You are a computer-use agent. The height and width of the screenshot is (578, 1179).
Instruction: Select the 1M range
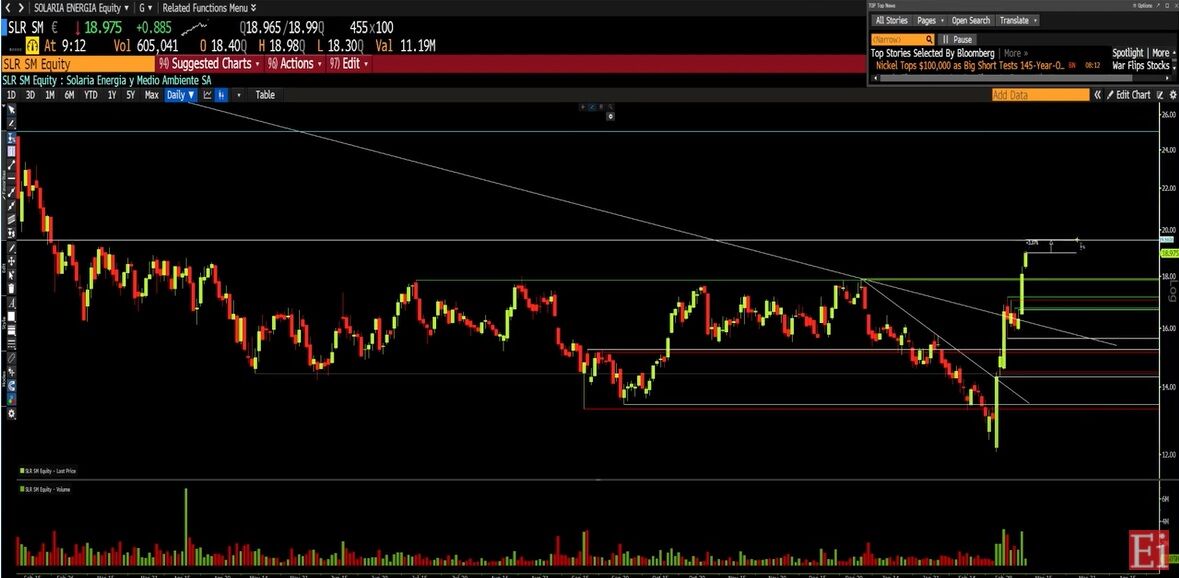tap(50, 95)
